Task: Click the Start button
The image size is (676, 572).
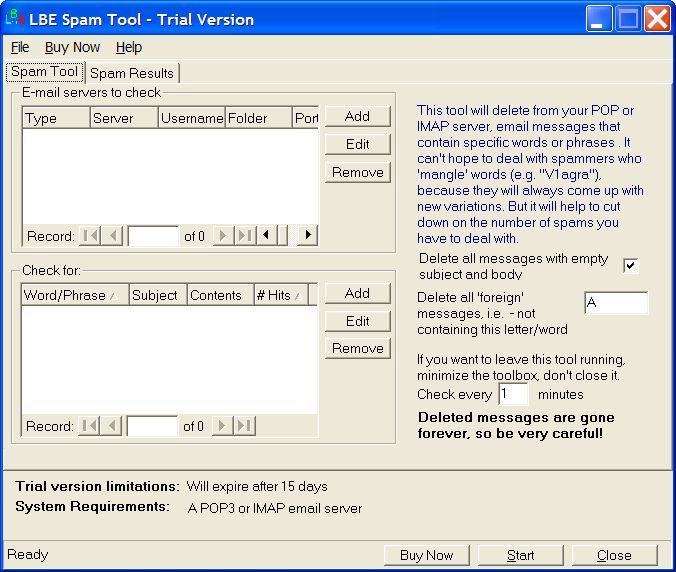Action: point(520,555)
